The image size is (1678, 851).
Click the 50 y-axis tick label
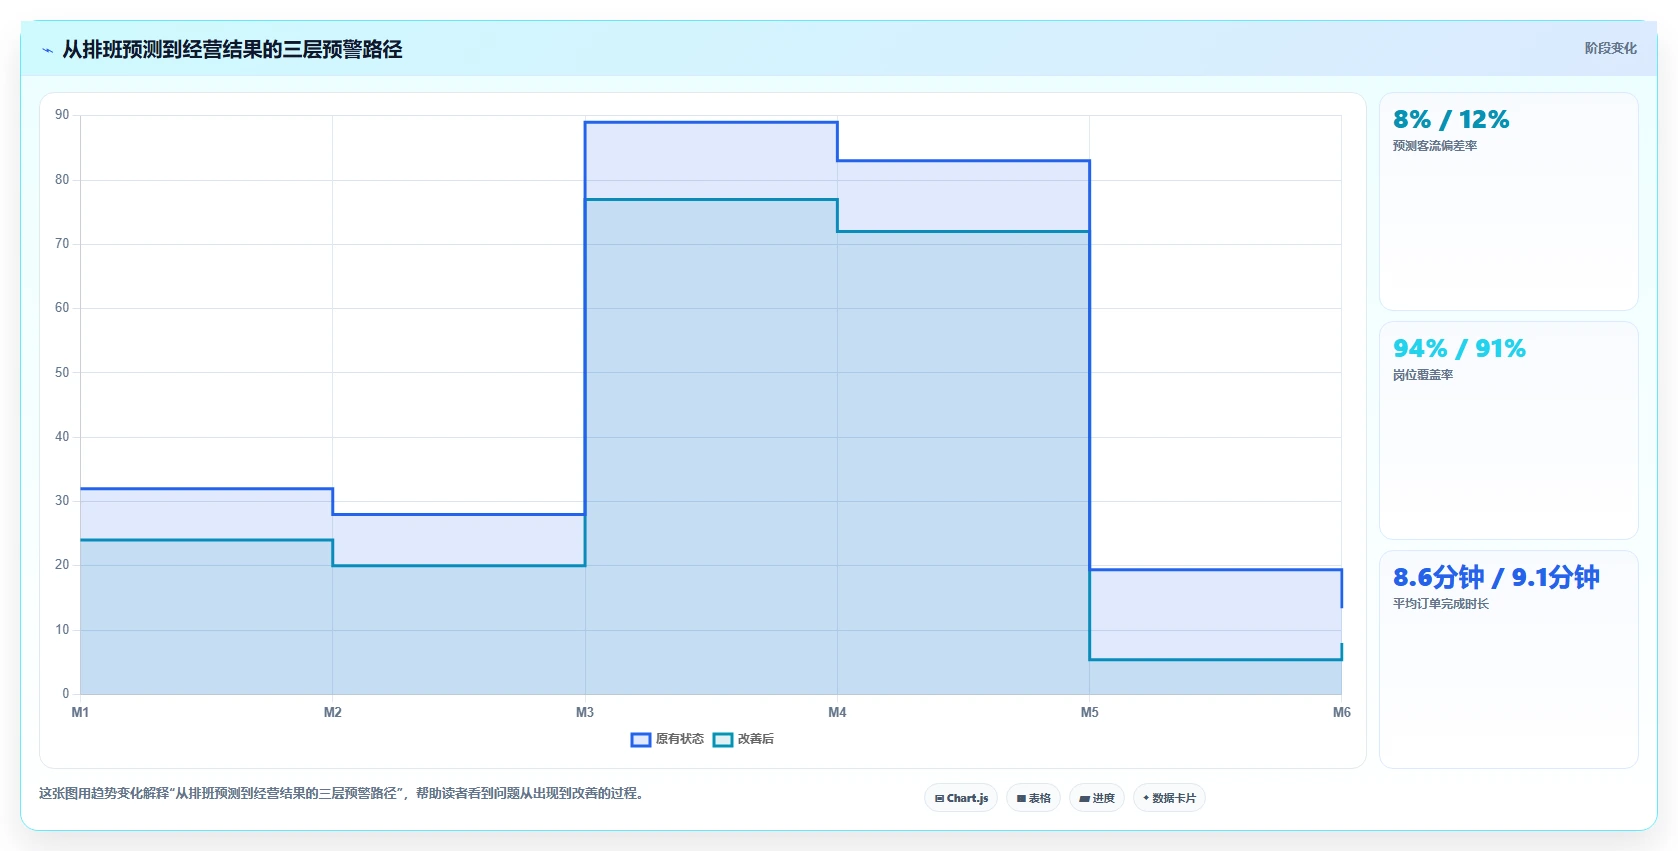(x=62, y=372)
